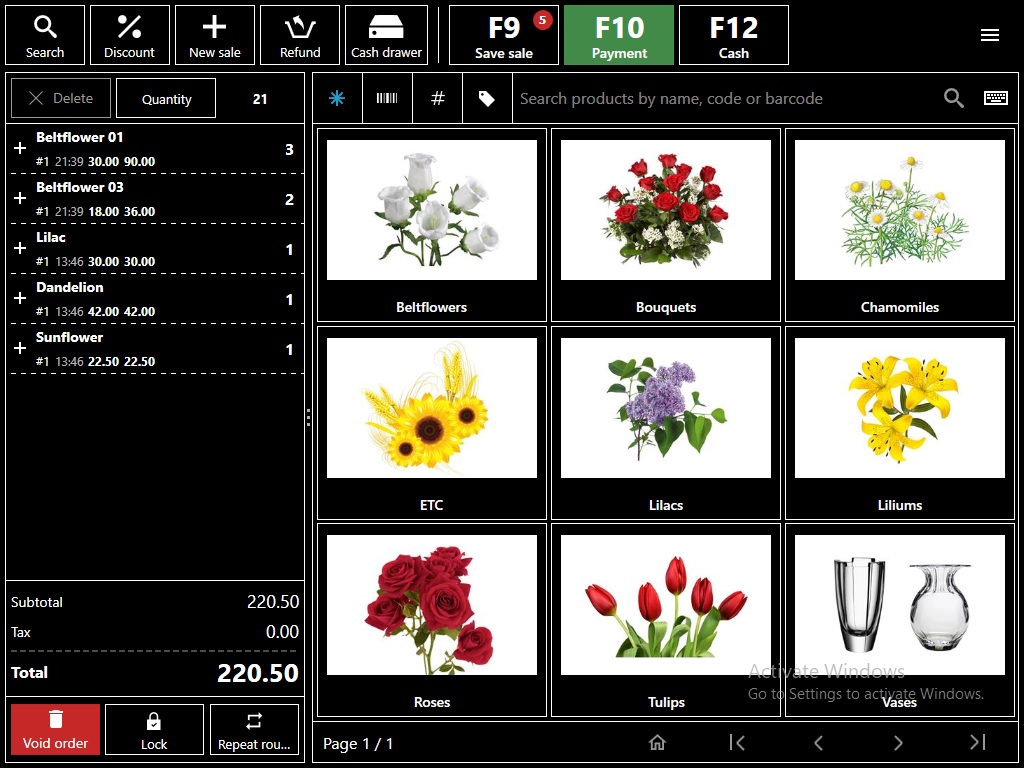Open the Cash drawer
1024x768 pixels.
tap(386, 35)
